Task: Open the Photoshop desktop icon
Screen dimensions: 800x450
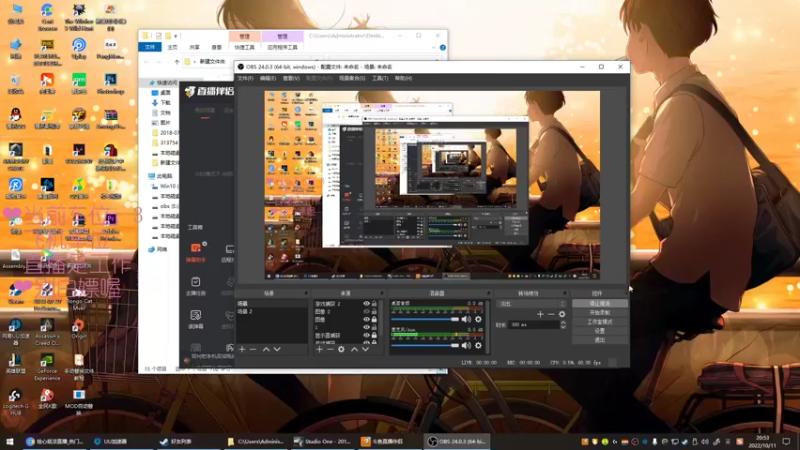Action: point(110,84)
